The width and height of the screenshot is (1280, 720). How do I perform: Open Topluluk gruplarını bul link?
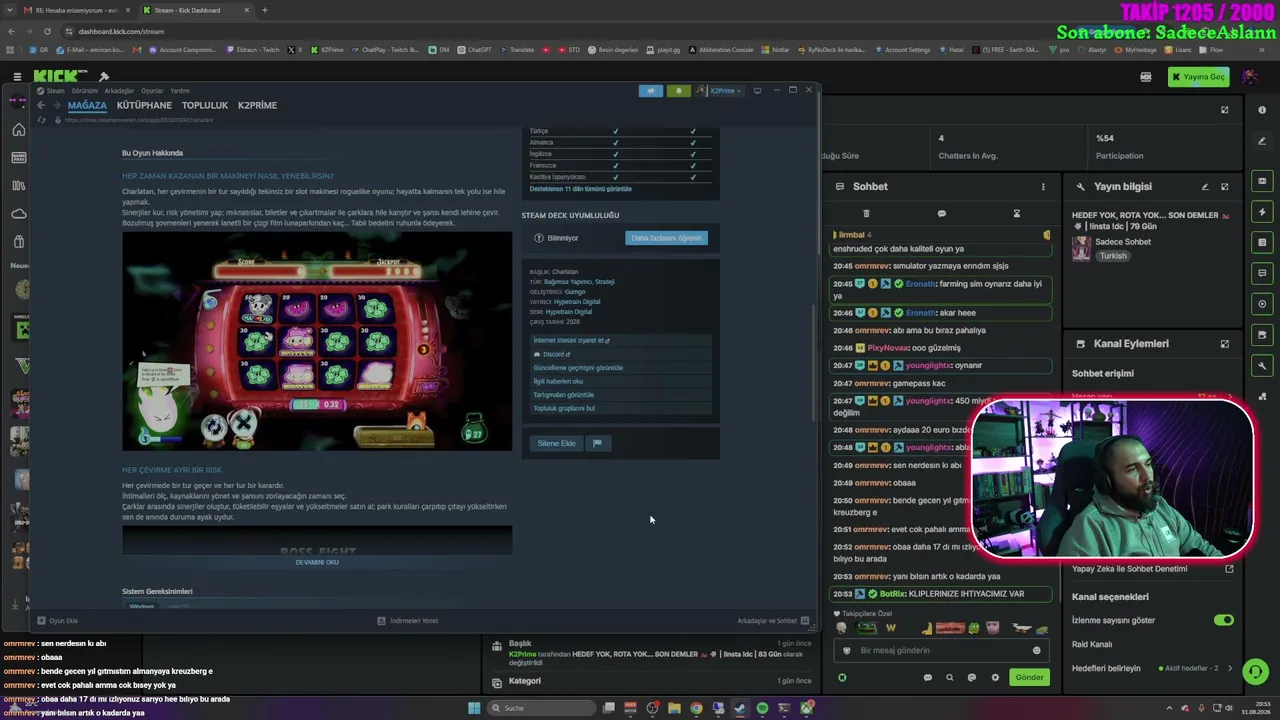click(x=564, y=408)
